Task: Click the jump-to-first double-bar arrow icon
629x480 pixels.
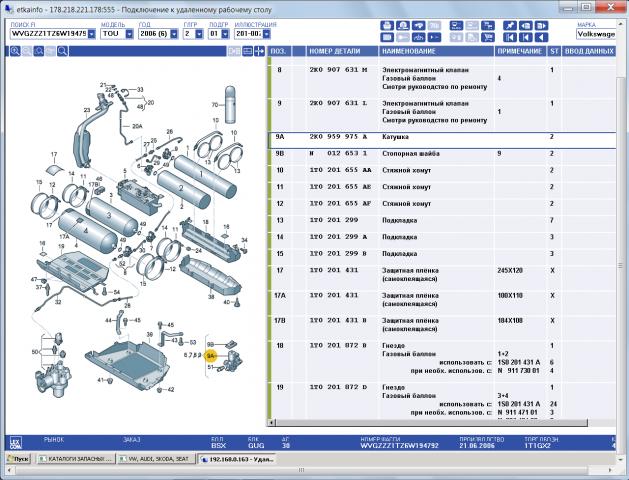Action: [x=510, y=38]
